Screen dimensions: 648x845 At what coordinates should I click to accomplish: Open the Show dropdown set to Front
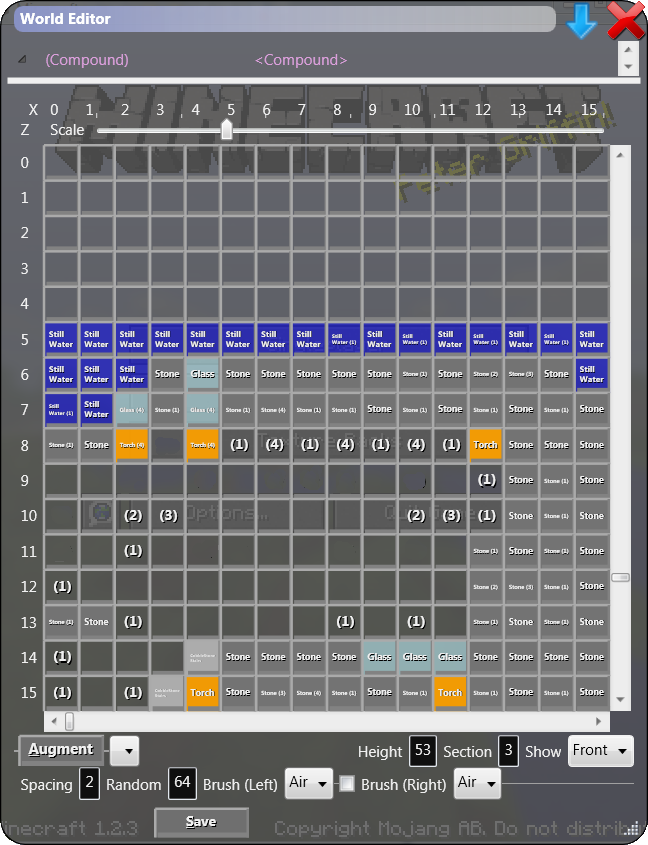(601, 751)
